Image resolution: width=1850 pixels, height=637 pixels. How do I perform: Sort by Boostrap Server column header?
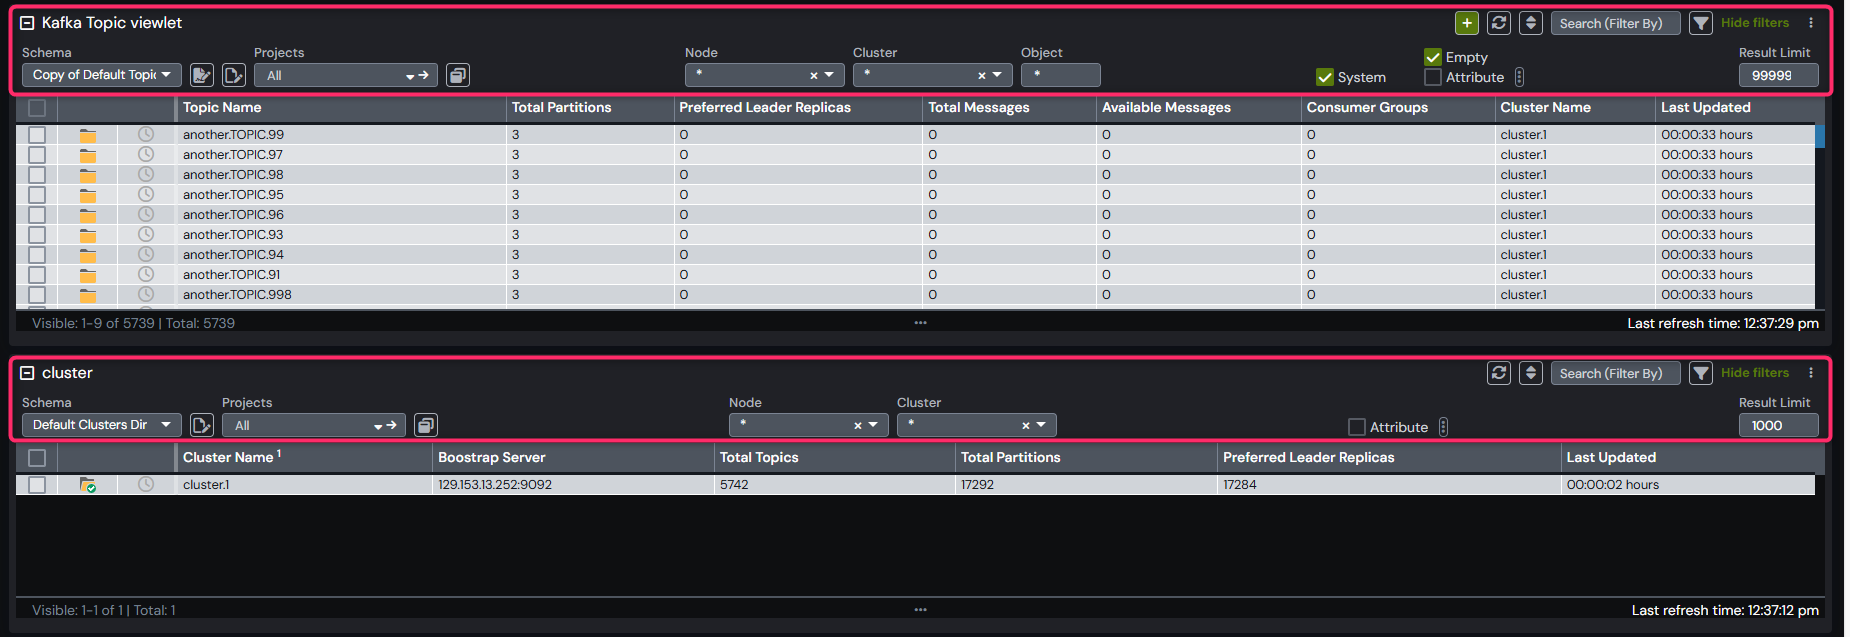coord(492,458)
